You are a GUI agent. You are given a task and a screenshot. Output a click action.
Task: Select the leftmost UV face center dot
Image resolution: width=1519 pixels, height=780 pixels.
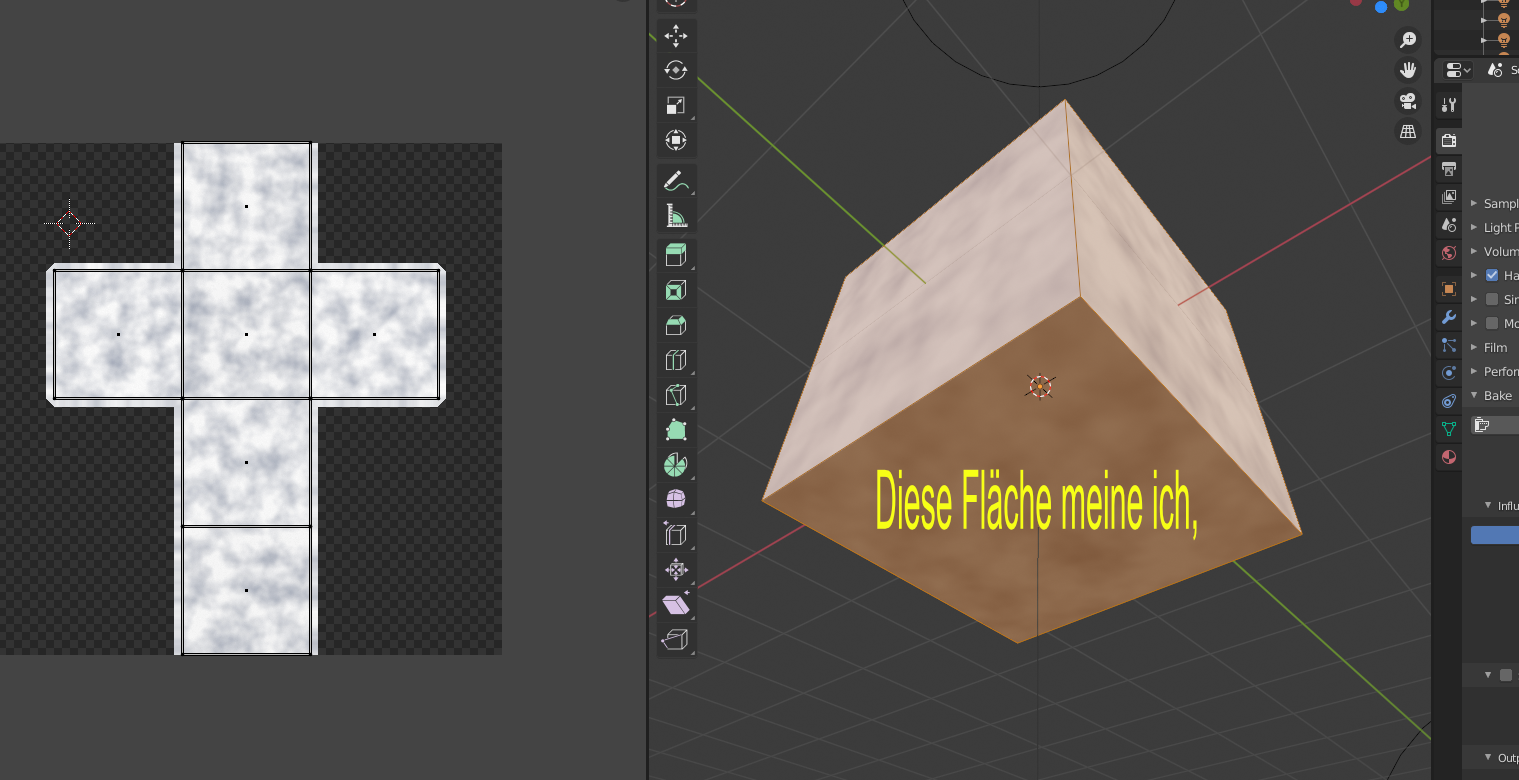118,334
